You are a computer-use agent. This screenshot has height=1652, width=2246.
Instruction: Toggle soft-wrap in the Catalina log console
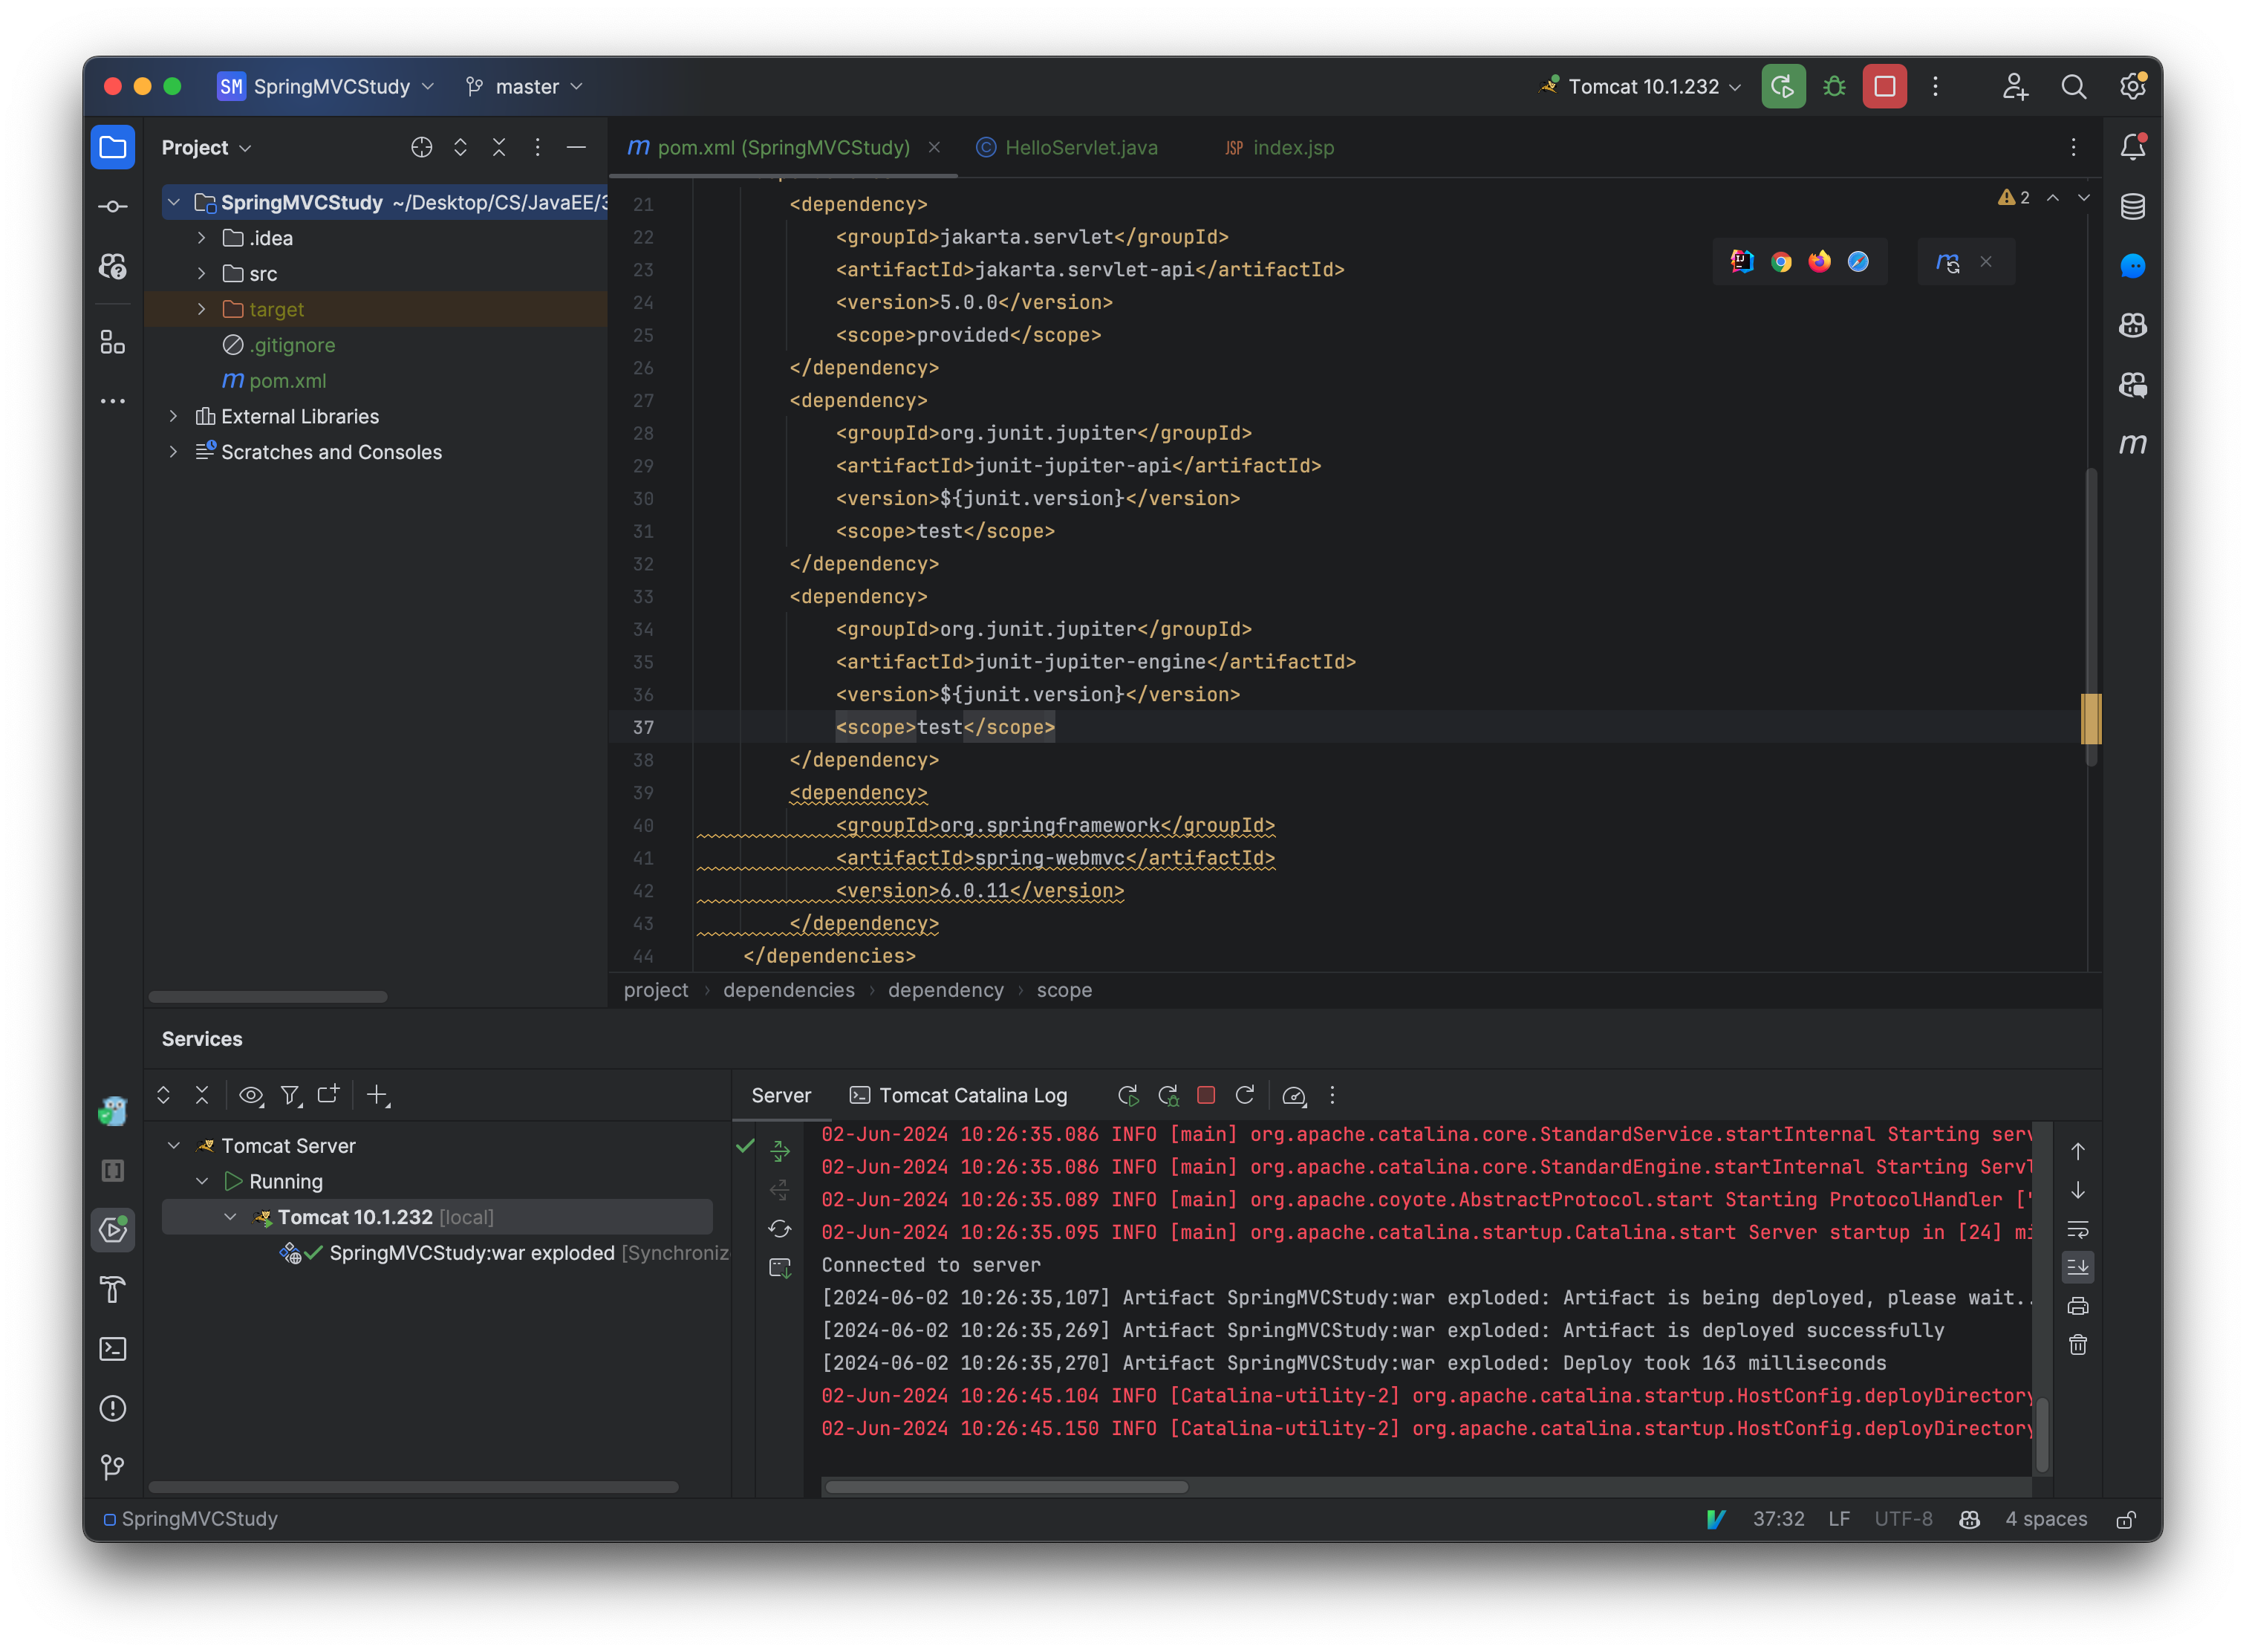tap(2079, 1230)
